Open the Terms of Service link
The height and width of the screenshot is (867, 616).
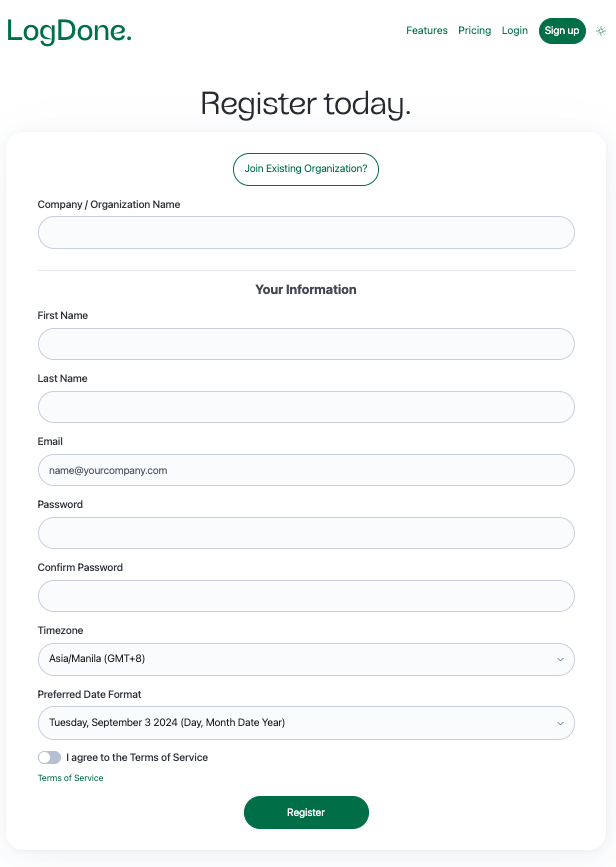click(70, 778)
